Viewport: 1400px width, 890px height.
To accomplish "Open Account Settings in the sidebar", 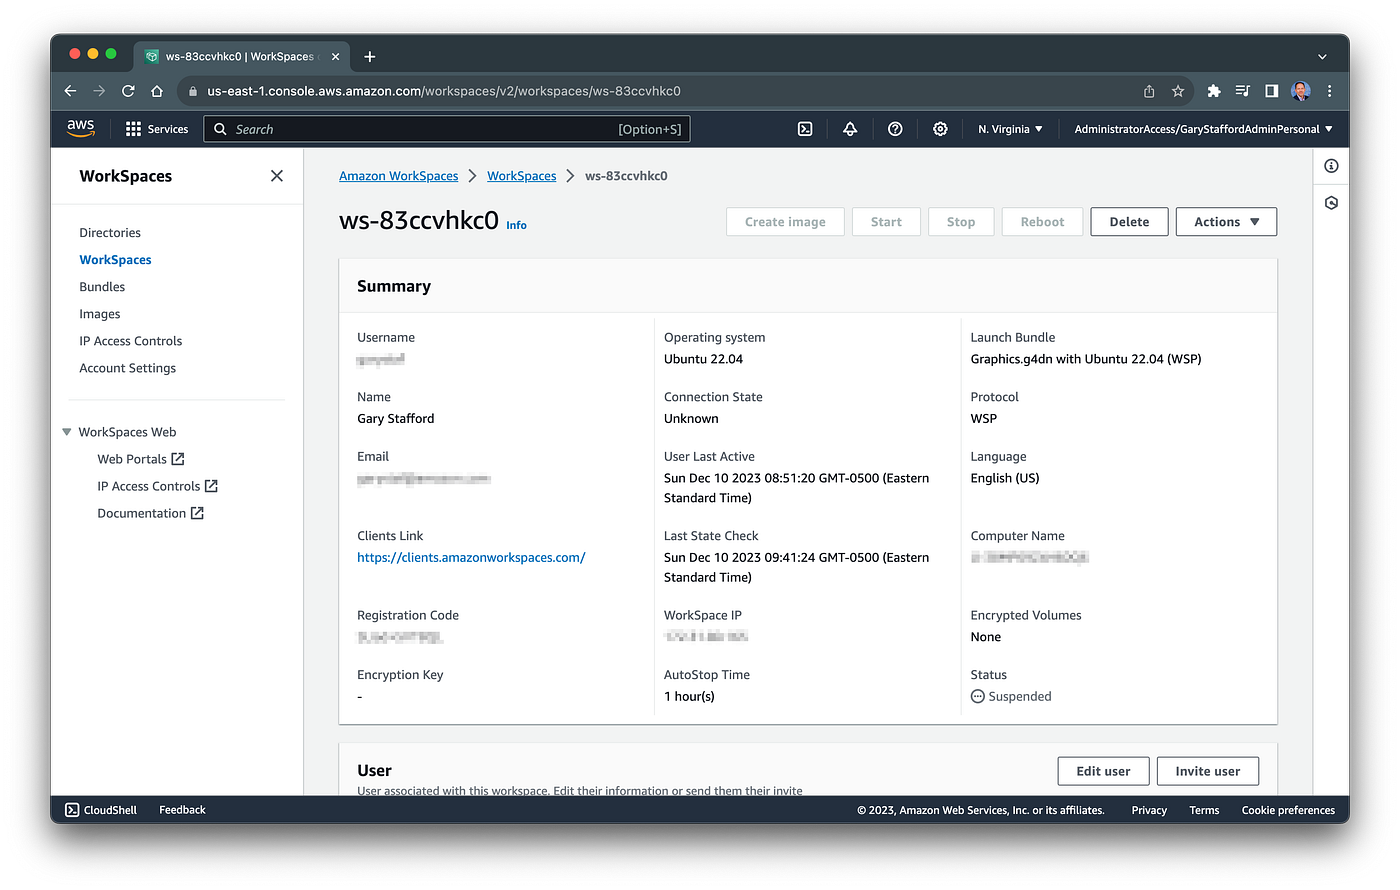I will click(128, 368).
